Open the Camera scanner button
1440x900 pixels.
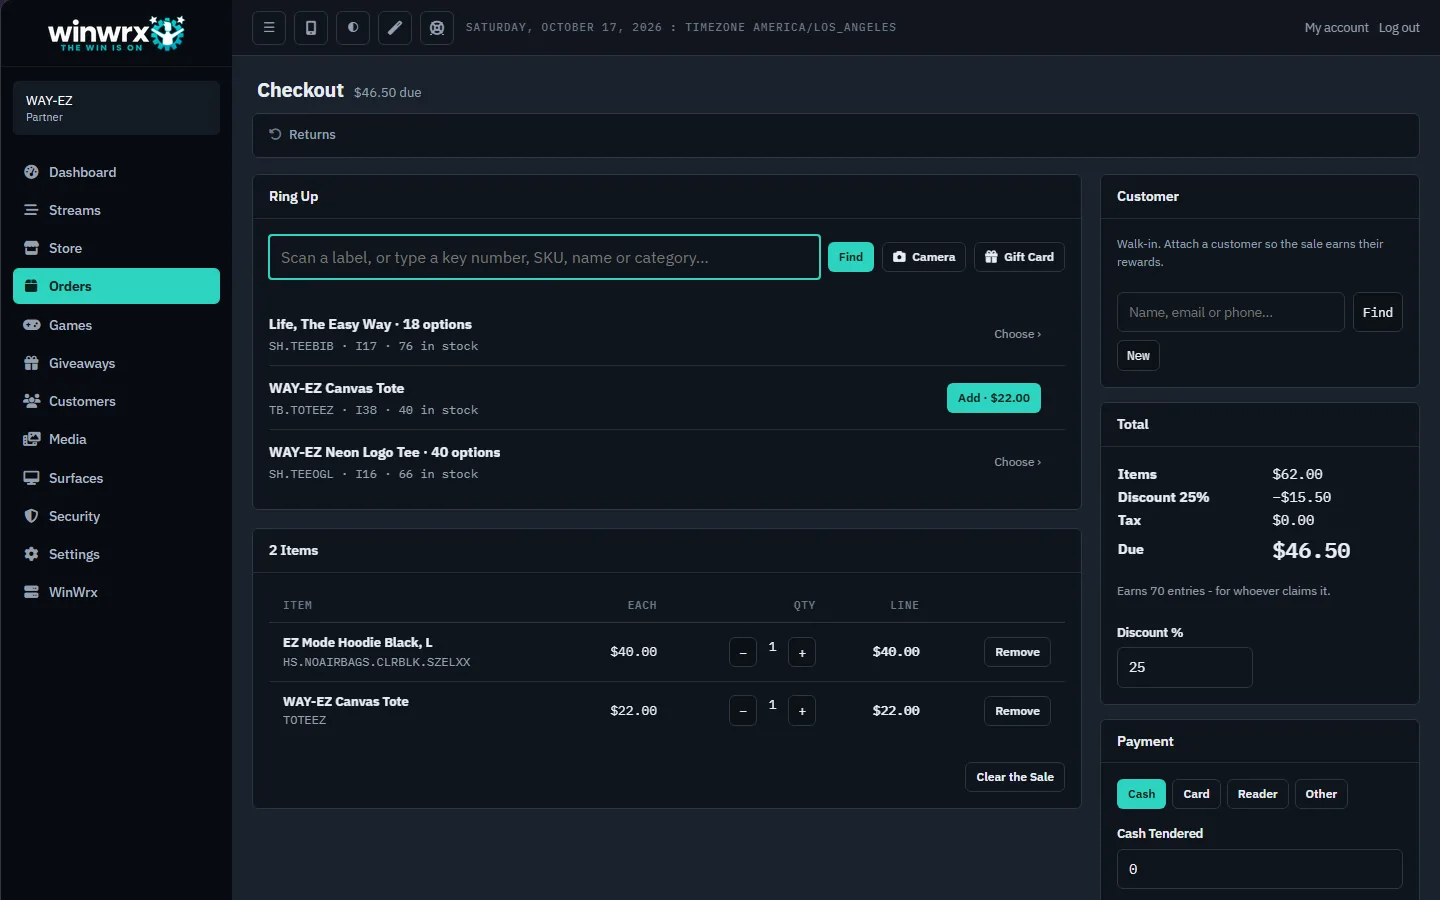click(924, 257)
